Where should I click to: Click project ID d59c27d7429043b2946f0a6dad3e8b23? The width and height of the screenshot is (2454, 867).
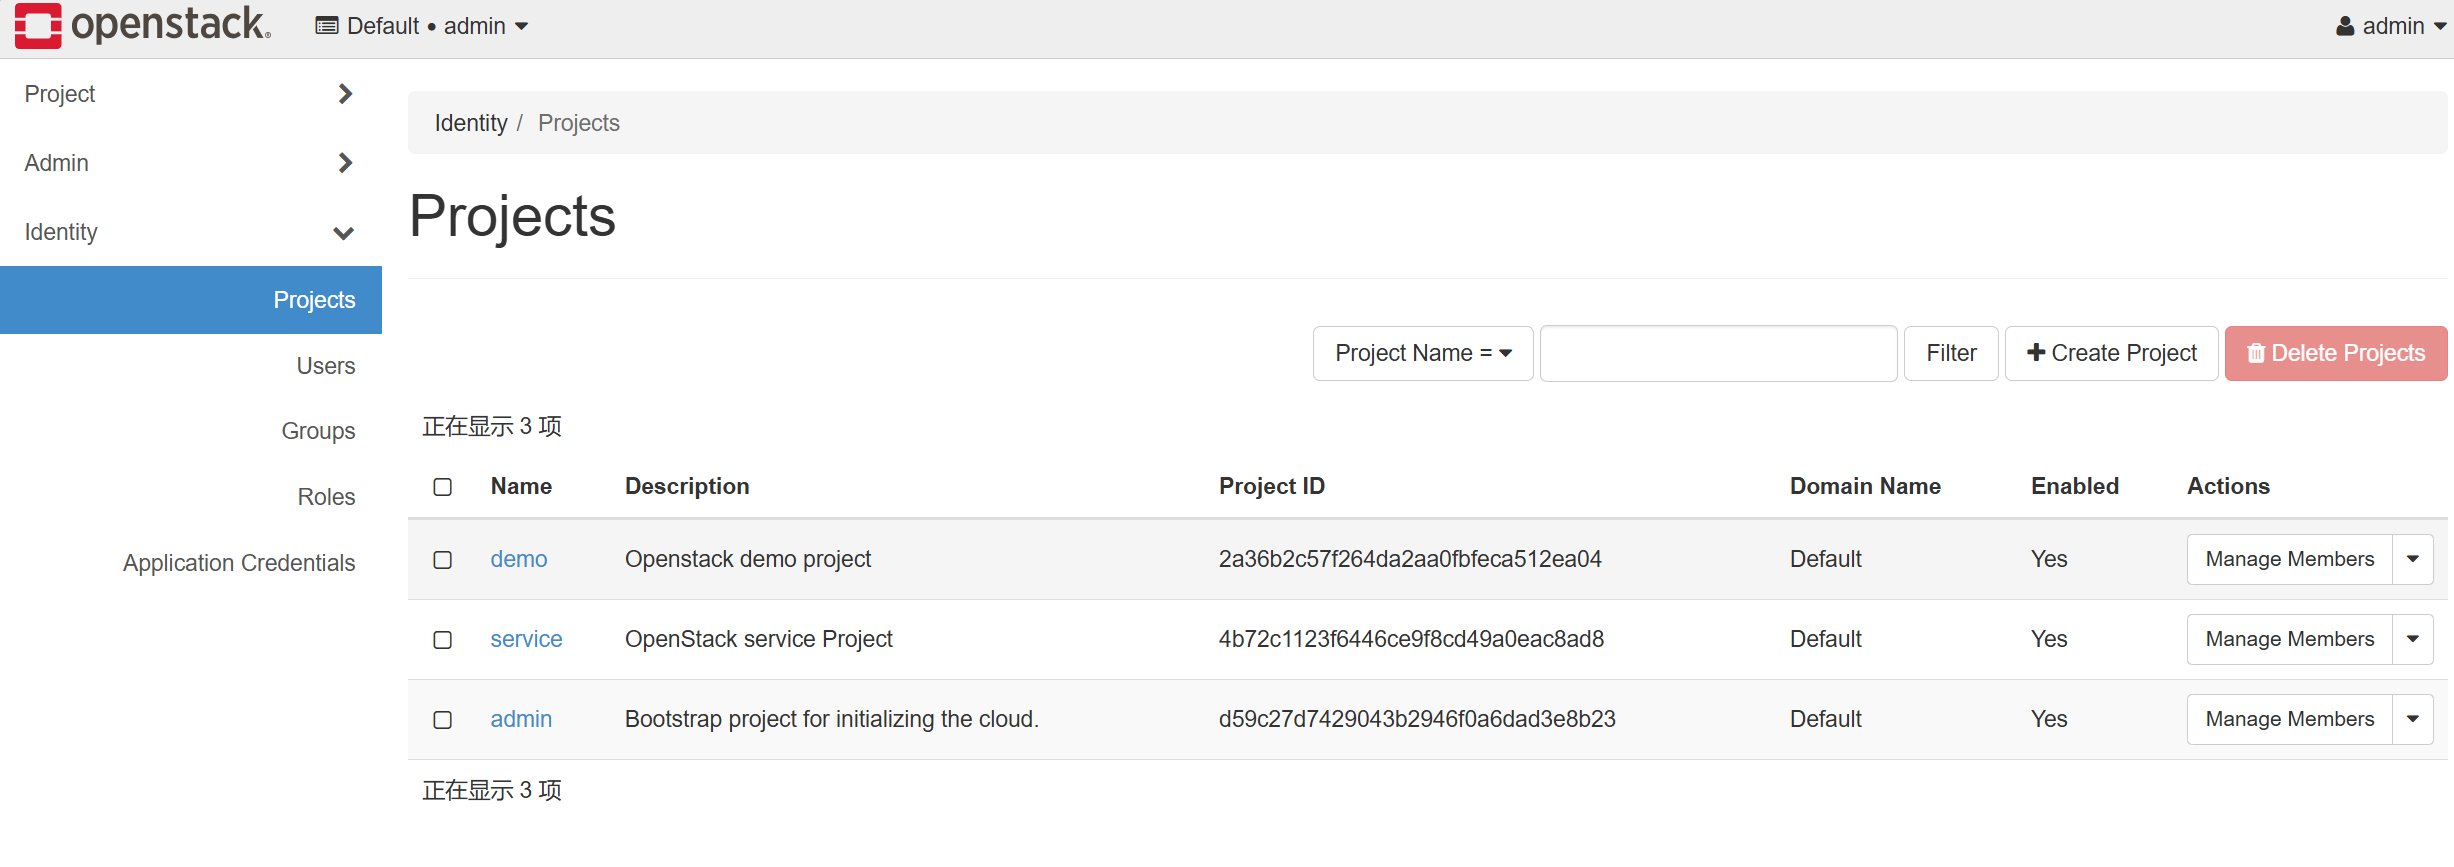(x=1417, y=719)
